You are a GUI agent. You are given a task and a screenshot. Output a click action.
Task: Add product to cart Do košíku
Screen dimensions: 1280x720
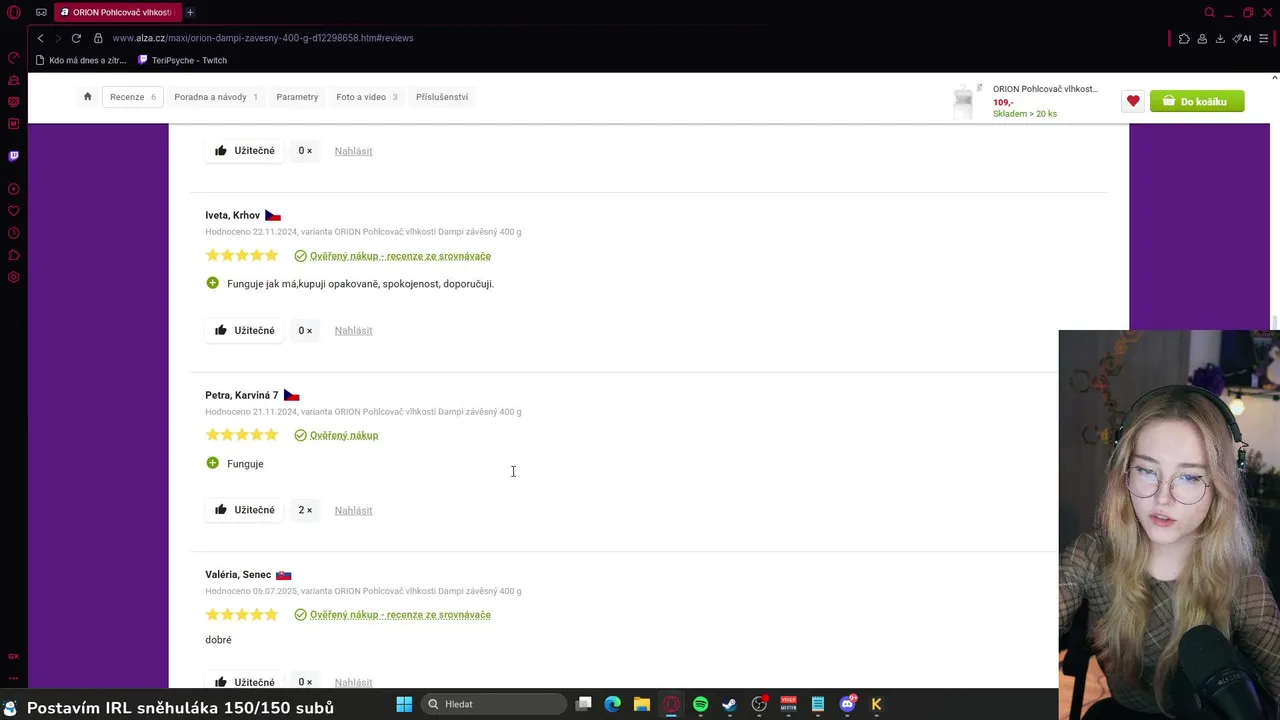pos(1197,101)
